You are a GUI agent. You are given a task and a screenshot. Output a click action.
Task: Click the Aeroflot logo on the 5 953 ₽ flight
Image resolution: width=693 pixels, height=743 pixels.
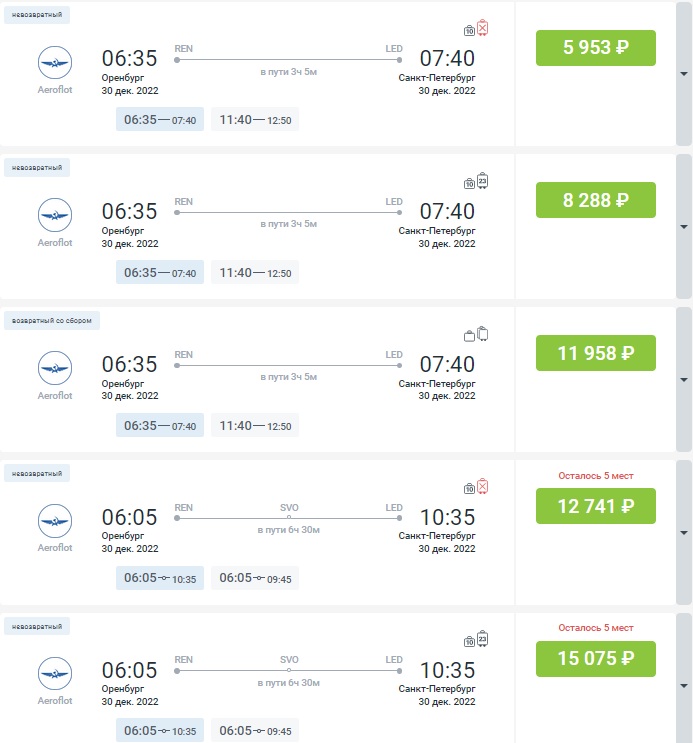pyautogui.click(x=55, y=64)
